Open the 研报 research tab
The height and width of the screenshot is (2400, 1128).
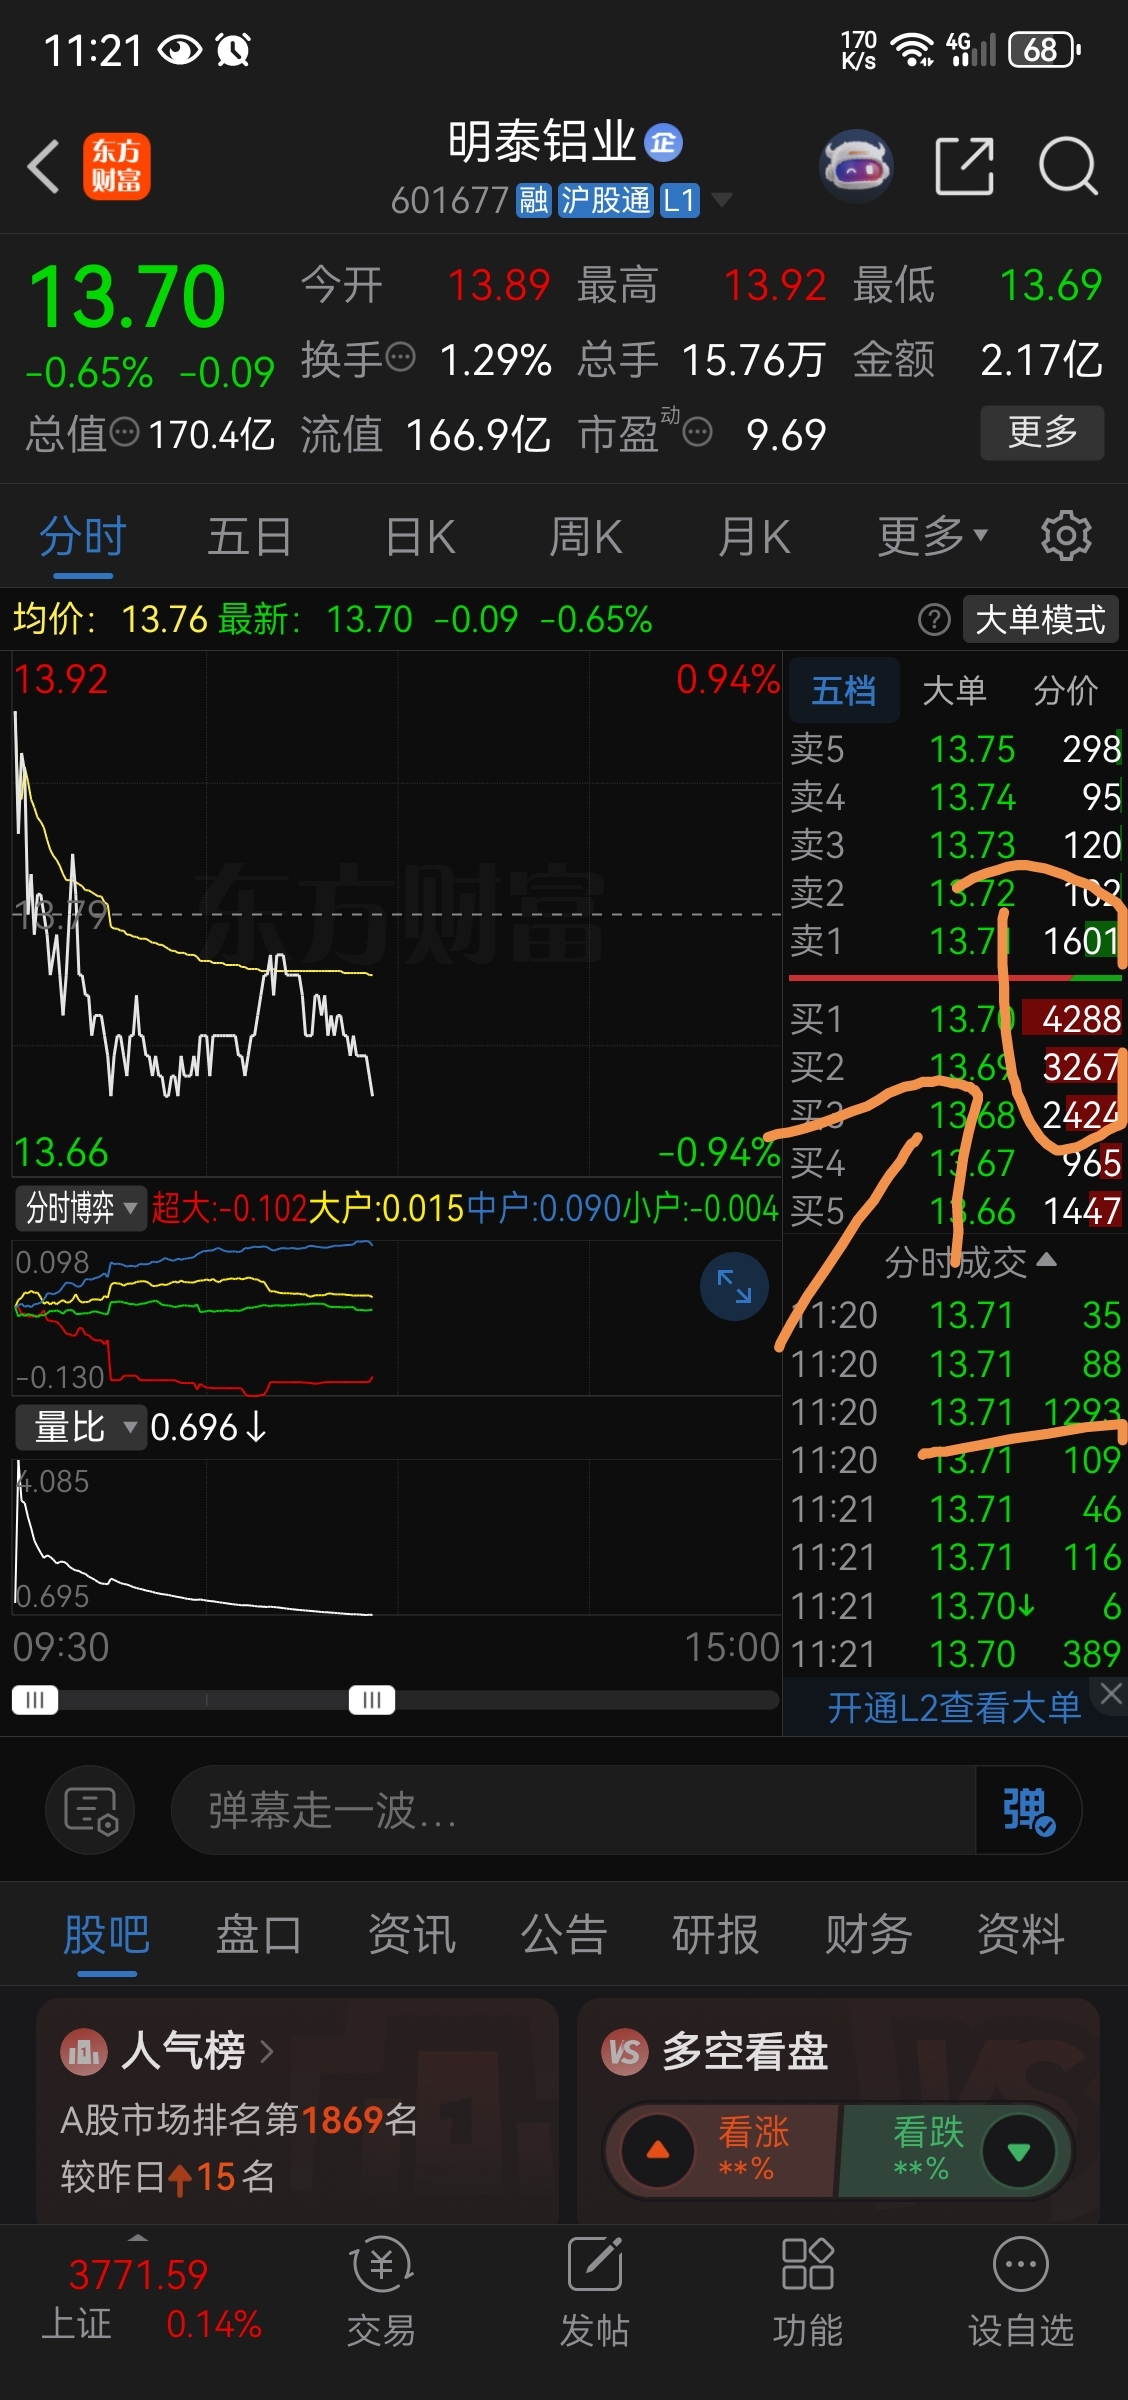pos(716,1935)
